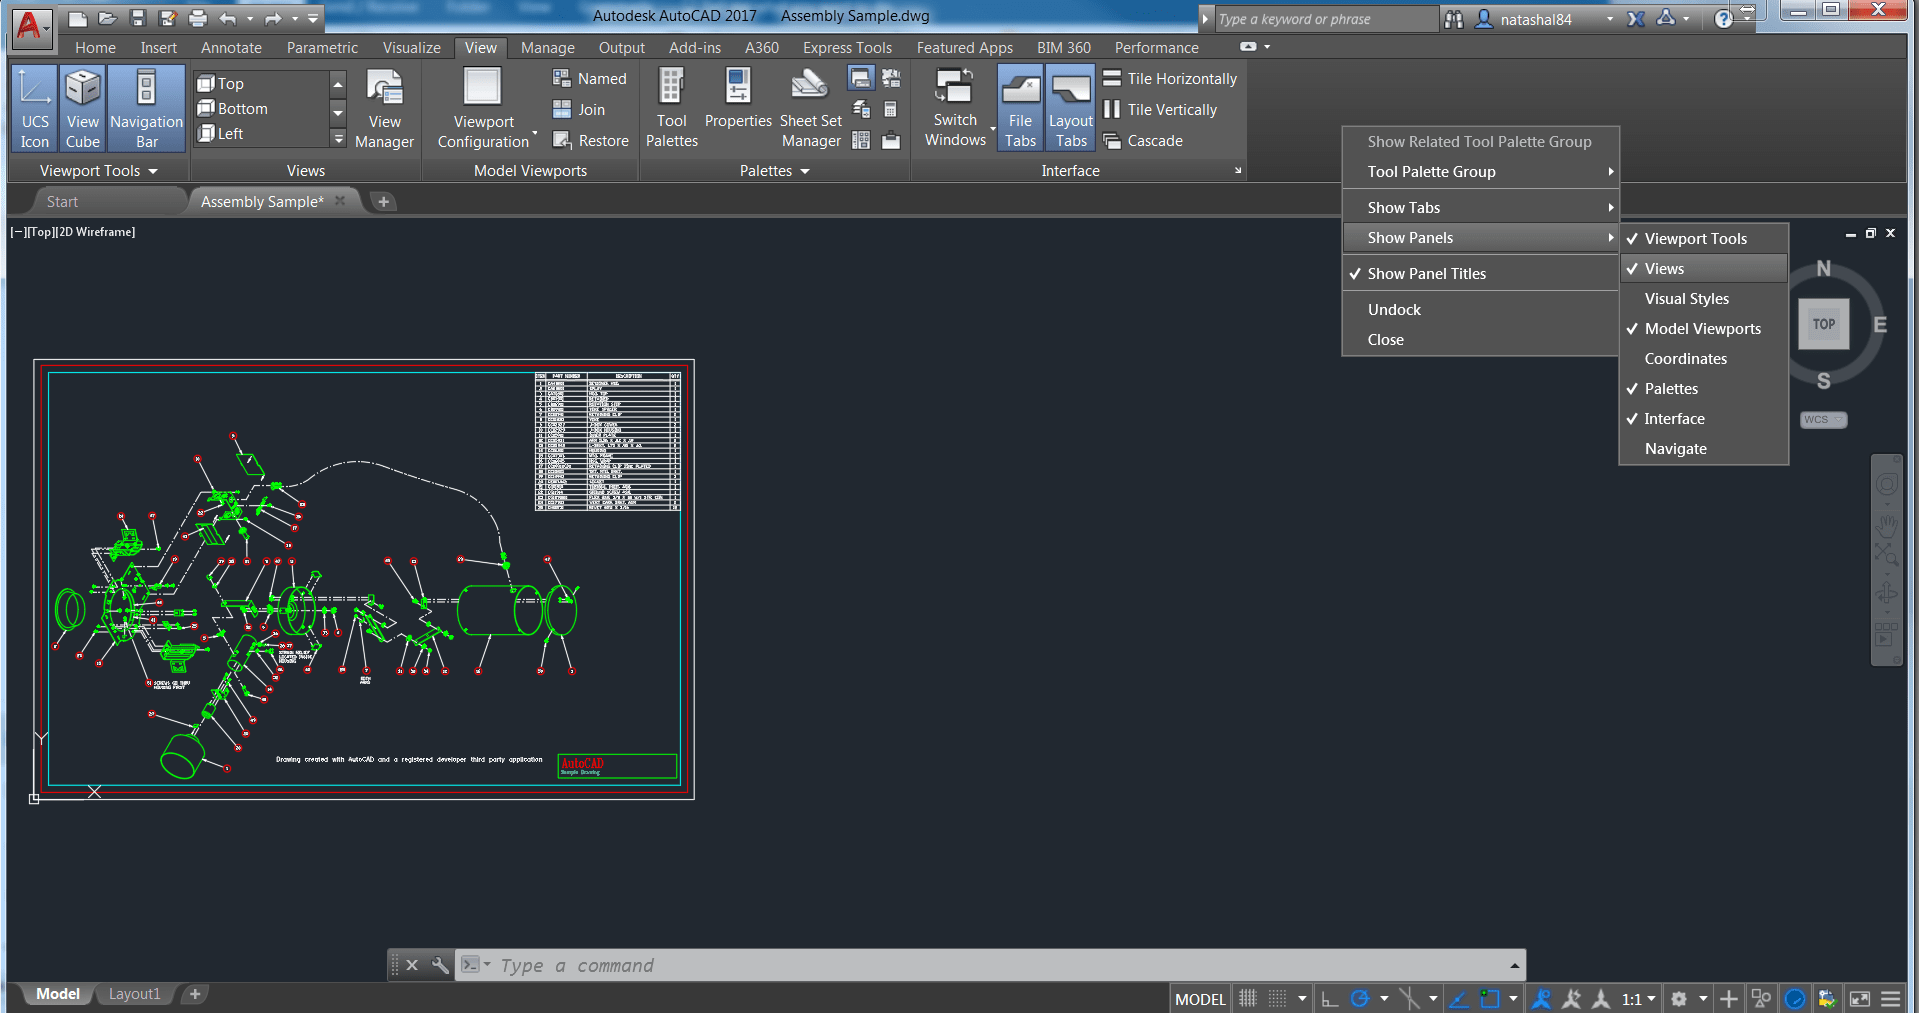Choose Close from the context menu

[1480, 340]
